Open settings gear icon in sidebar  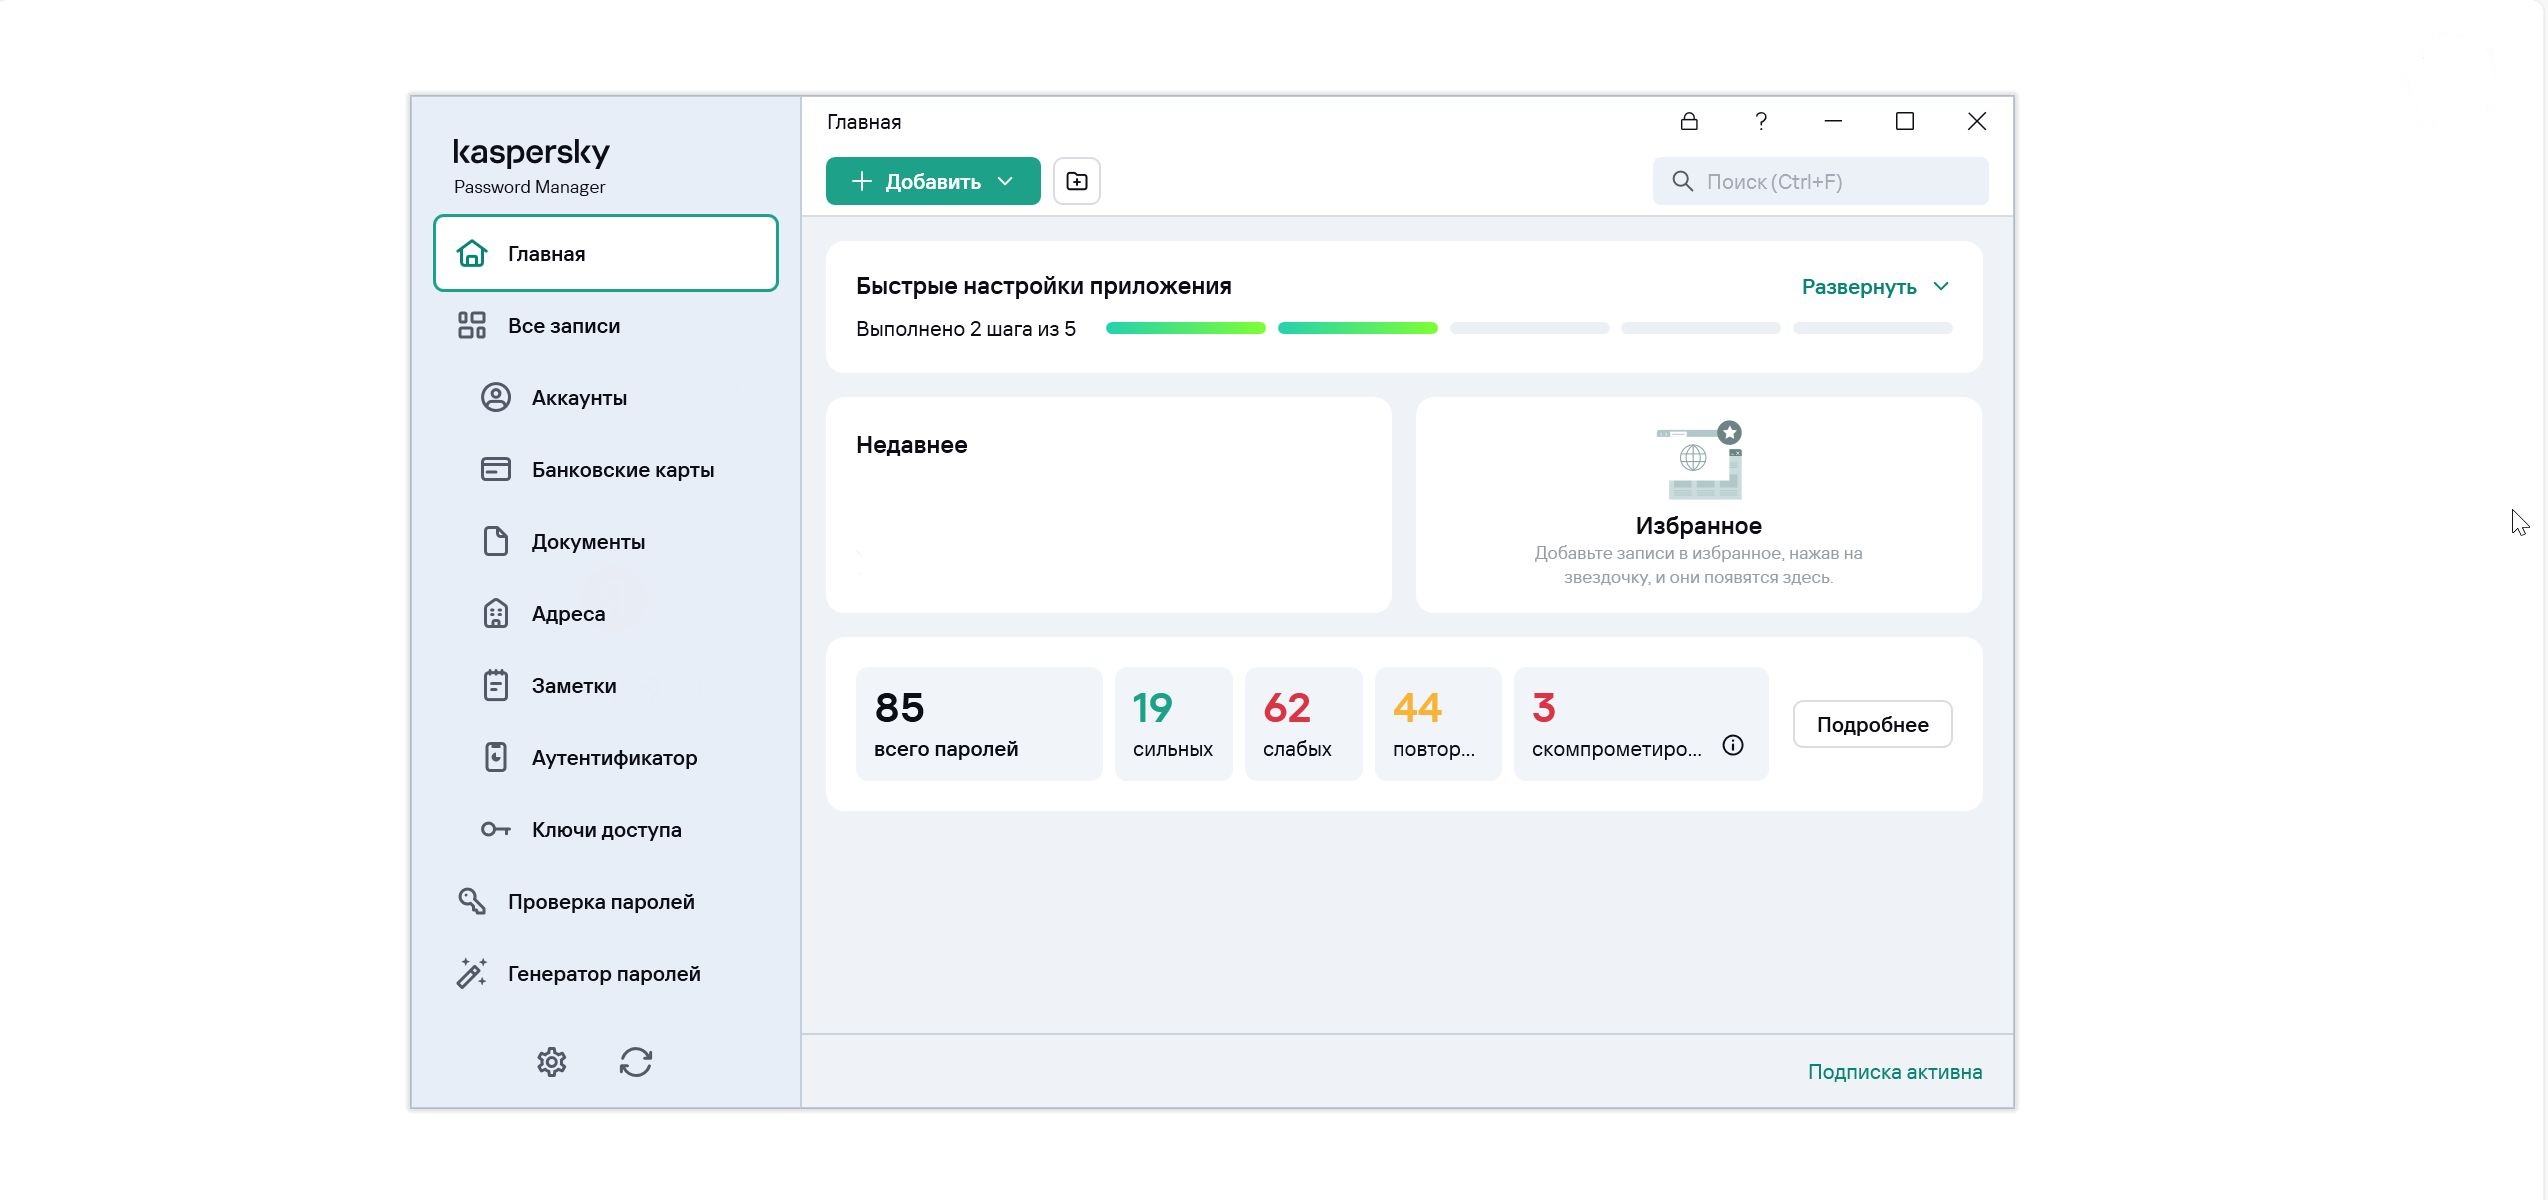551,1062
